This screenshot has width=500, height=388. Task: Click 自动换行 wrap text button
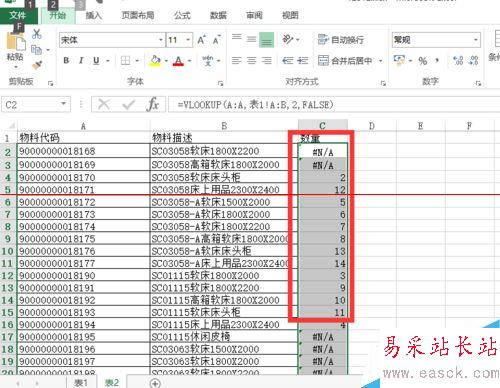click(x=341, y=40)
